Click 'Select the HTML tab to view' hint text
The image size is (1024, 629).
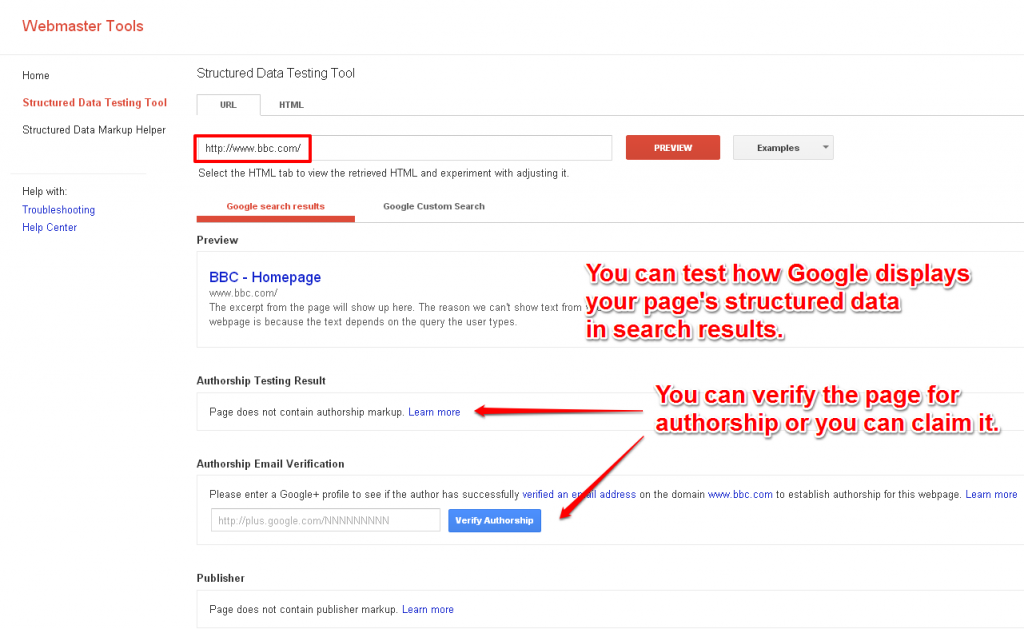[x=383, y=173]
